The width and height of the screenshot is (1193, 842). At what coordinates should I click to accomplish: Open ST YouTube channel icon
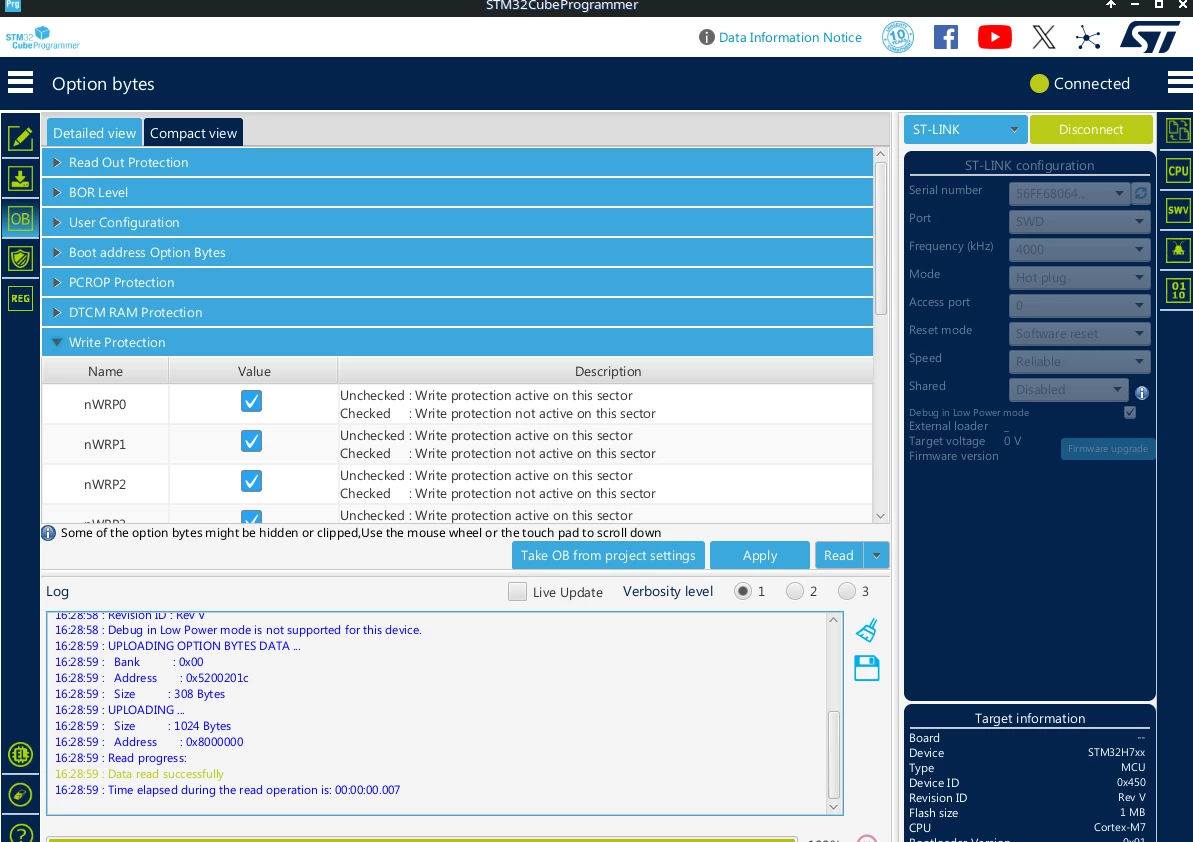pyautogui.click(x=994, y=37)
